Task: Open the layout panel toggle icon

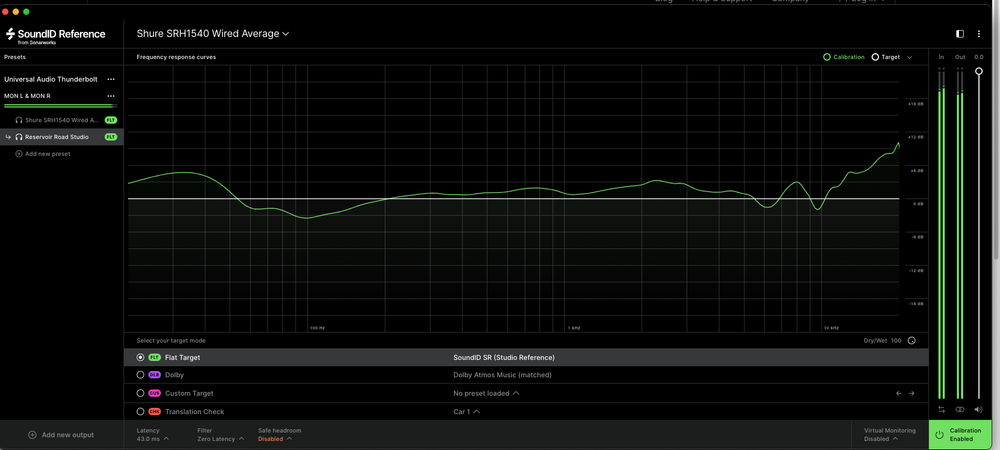Action: tap(960, 34)
